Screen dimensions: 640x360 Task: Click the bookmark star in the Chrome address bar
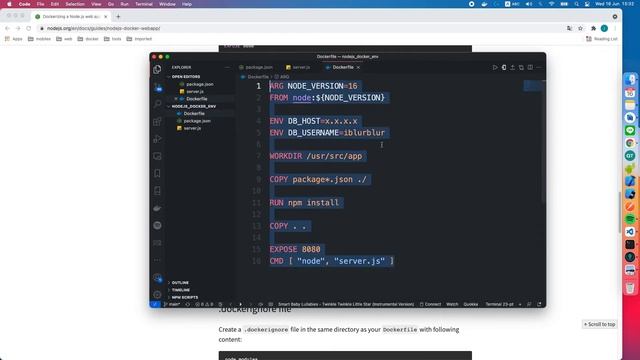(580, 28)
